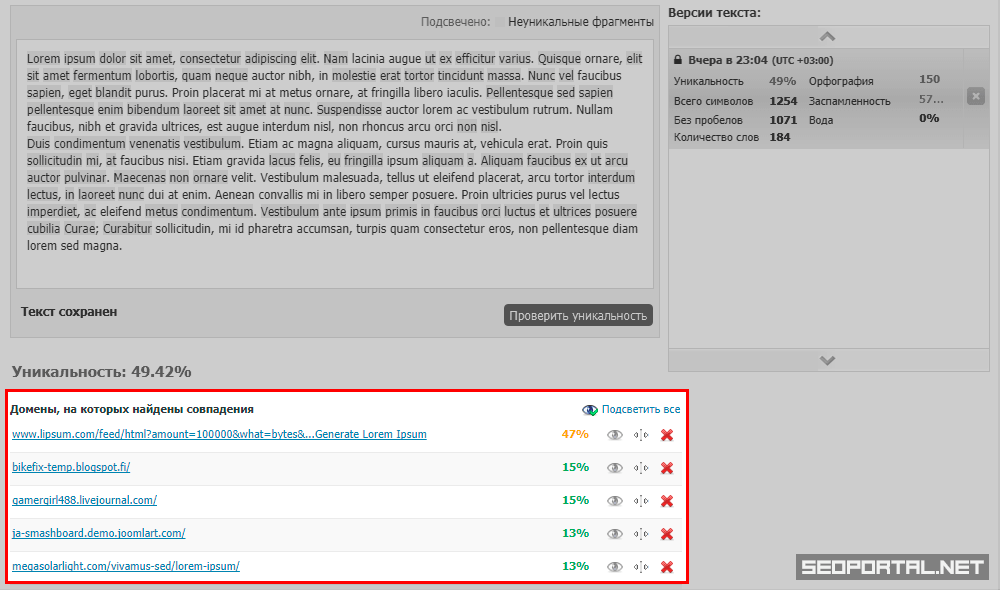This screenshot has width=1000, height=590.
Task: Click compare icon for gamergirl488.livejournal.com row
Action: 641,501
